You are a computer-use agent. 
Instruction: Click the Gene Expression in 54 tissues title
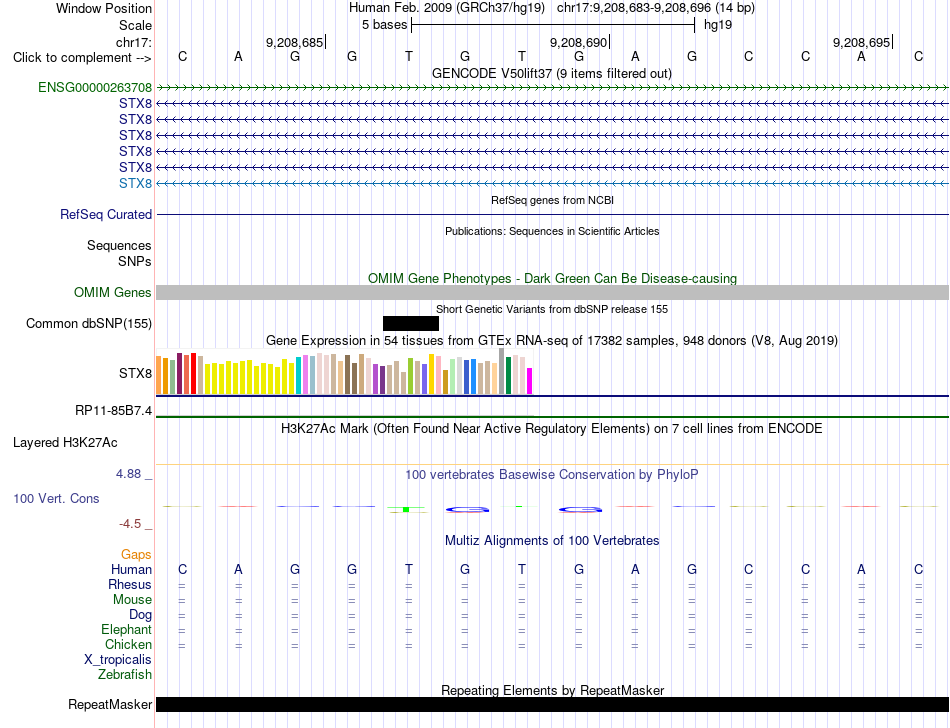pos(552,340)
